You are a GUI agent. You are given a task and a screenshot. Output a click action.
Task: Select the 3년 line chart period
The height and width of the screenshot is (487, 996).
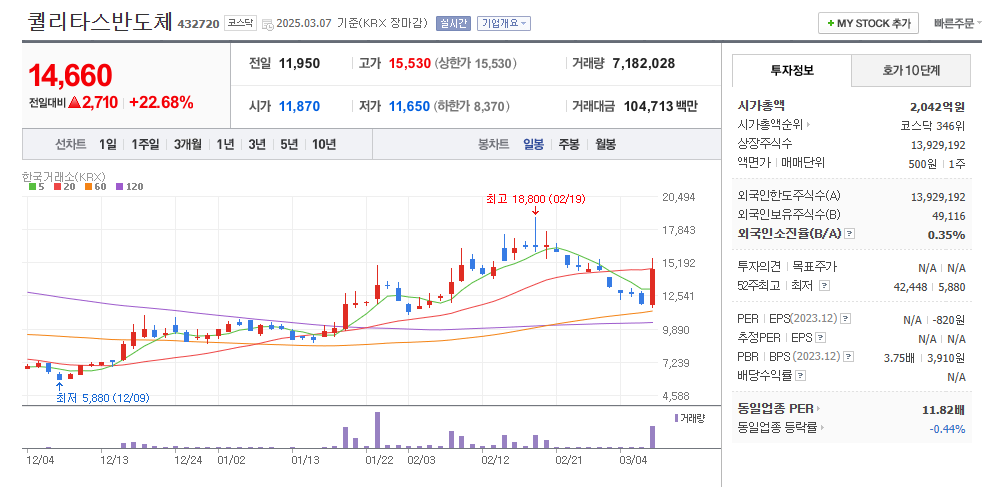257,144
